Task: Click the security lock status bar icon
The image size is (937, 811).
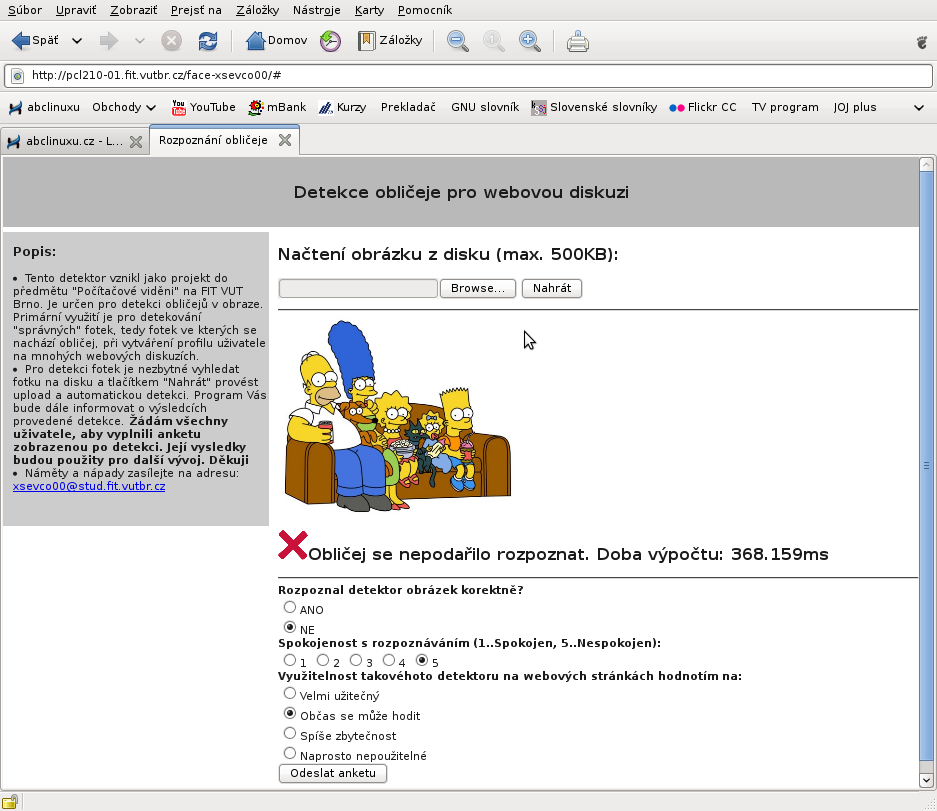Action: (10, 801)
